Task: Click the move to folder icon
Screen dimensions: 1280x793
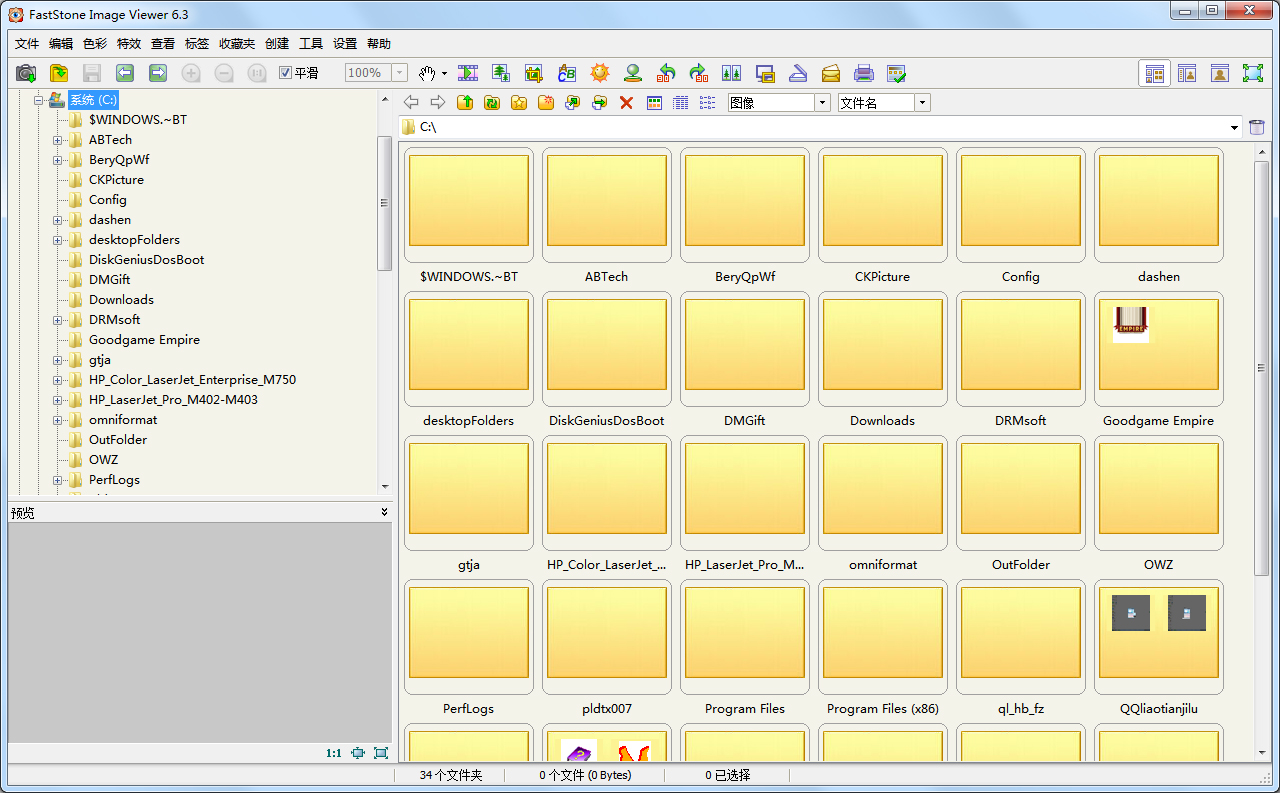Action: tap(600, 102)
